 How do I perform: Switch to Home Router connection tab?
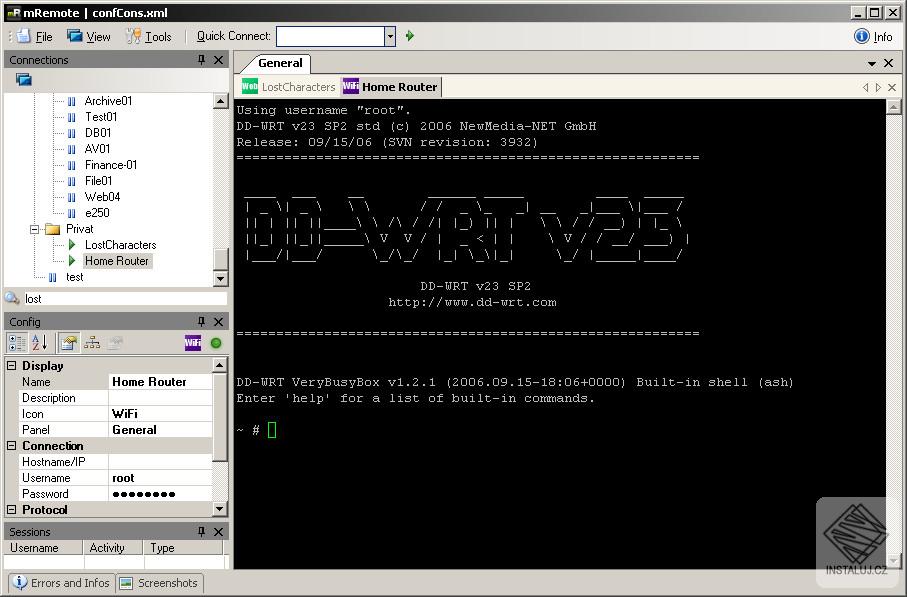pos(390,87)
